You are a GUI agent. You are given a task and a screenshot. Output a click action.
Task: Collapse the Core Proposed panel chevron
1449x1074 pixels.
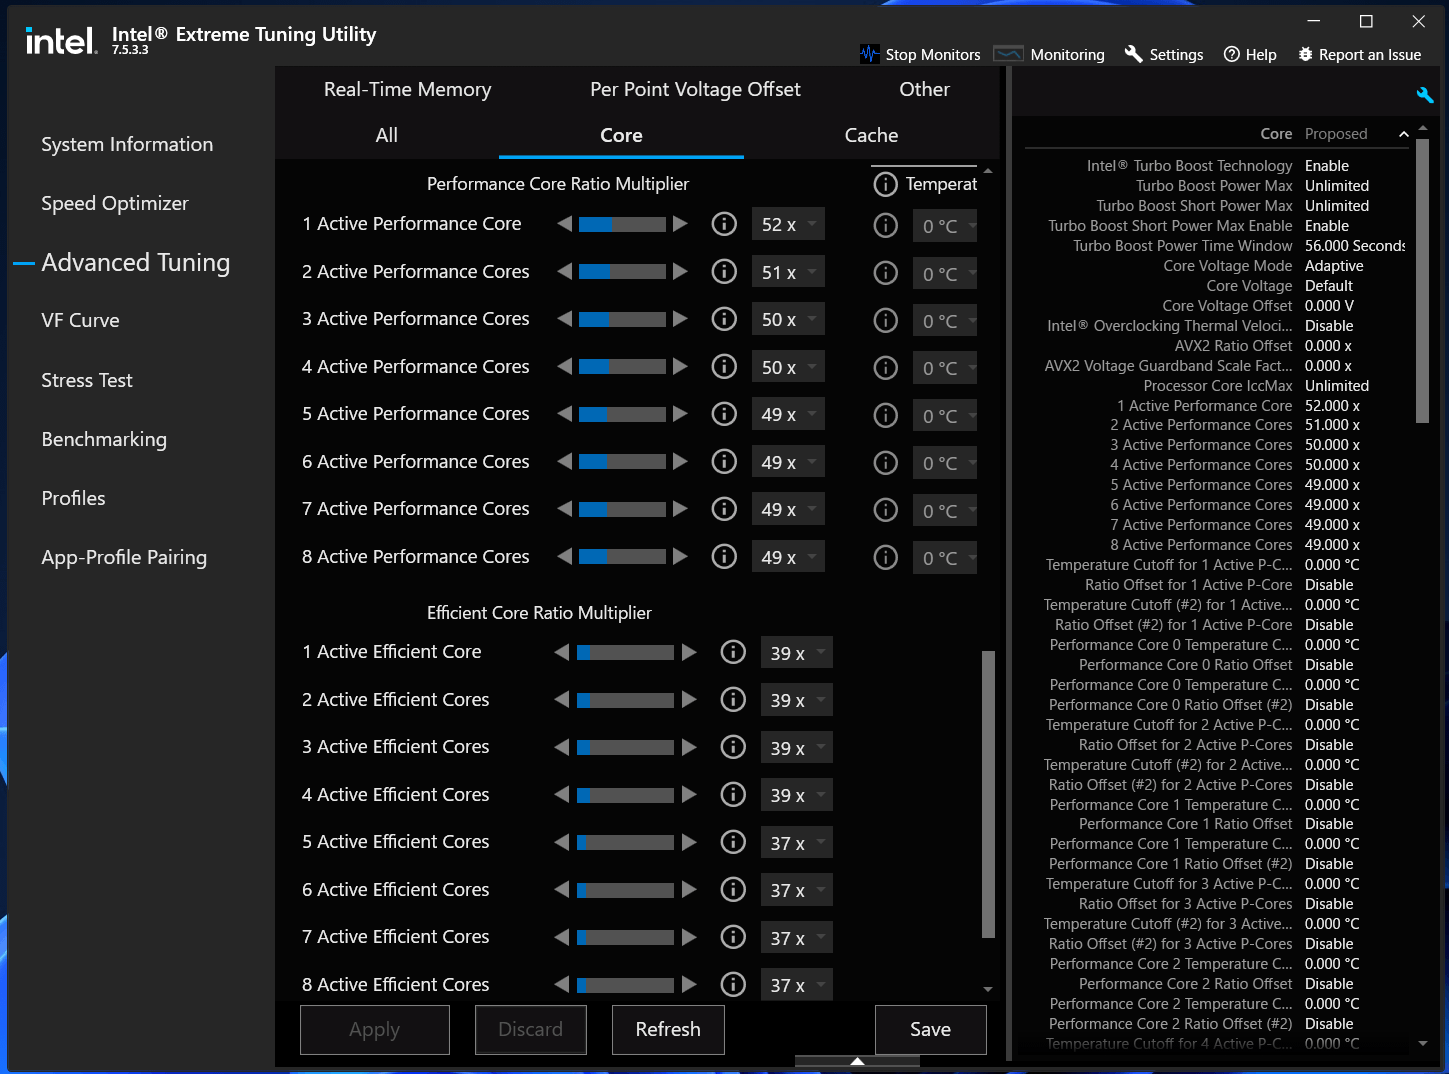[1403, 134]
